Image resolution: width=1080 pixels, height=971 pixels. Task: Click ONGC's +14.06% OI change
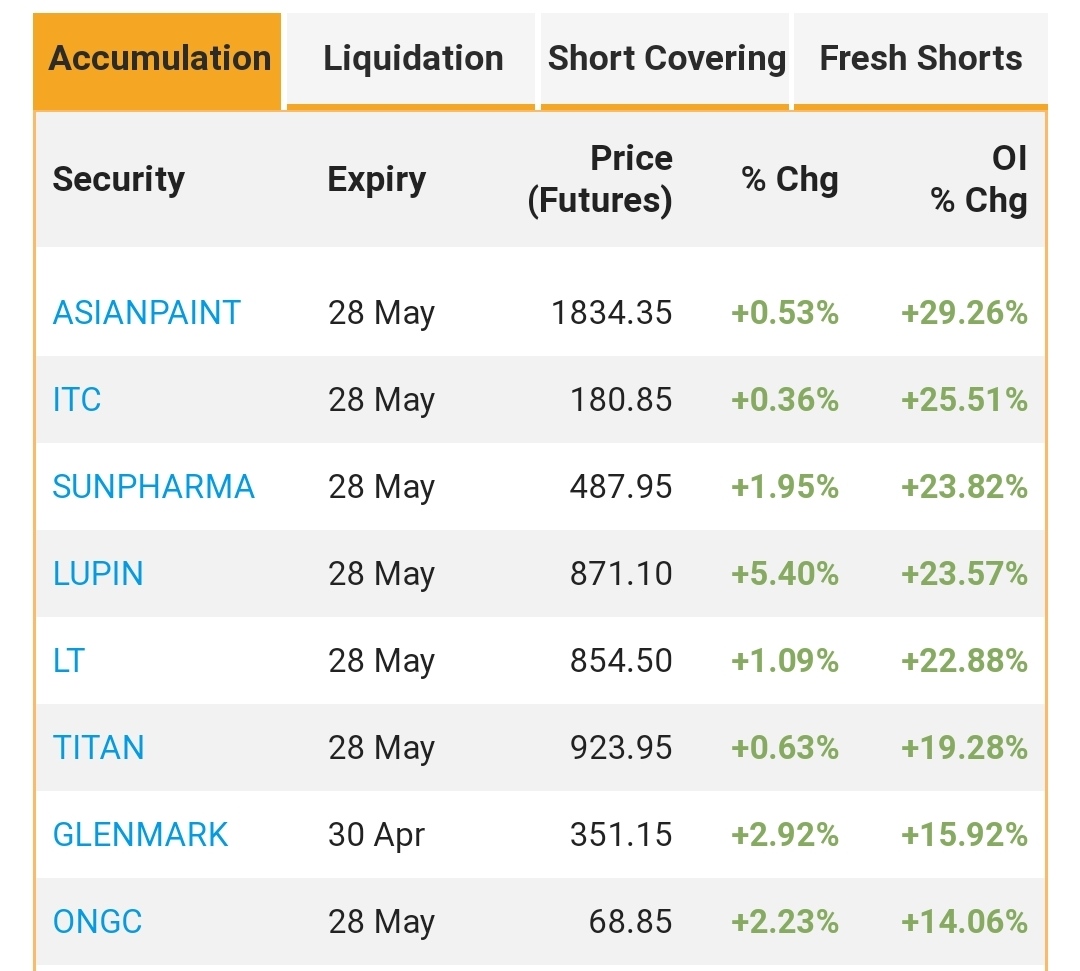(x=964, y=922)
